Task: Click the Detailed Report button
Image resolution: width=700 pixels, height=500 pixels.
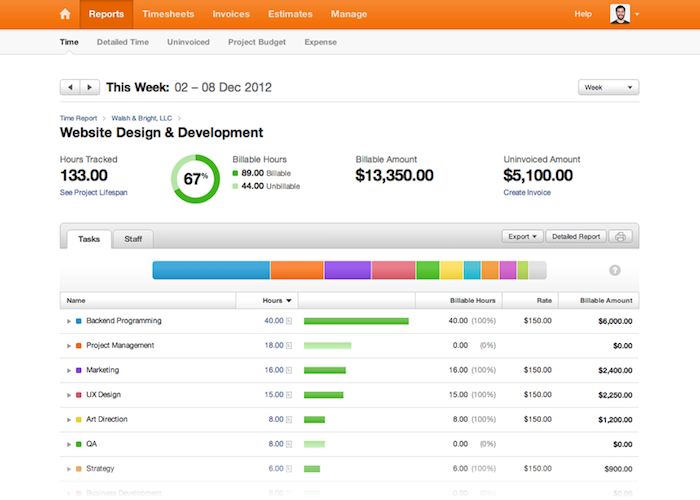Action: [x=576, y=237]
